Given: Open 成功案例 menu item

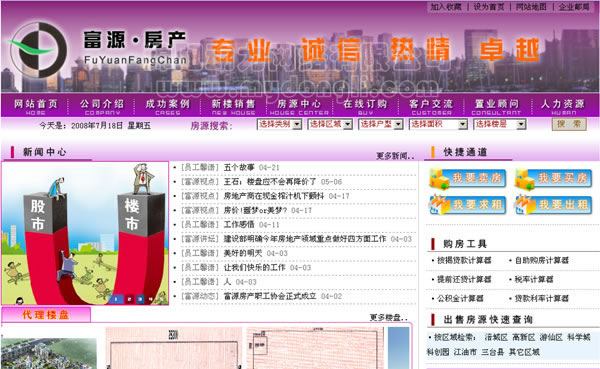Looking at the screenshot, I should coord(168,106).
